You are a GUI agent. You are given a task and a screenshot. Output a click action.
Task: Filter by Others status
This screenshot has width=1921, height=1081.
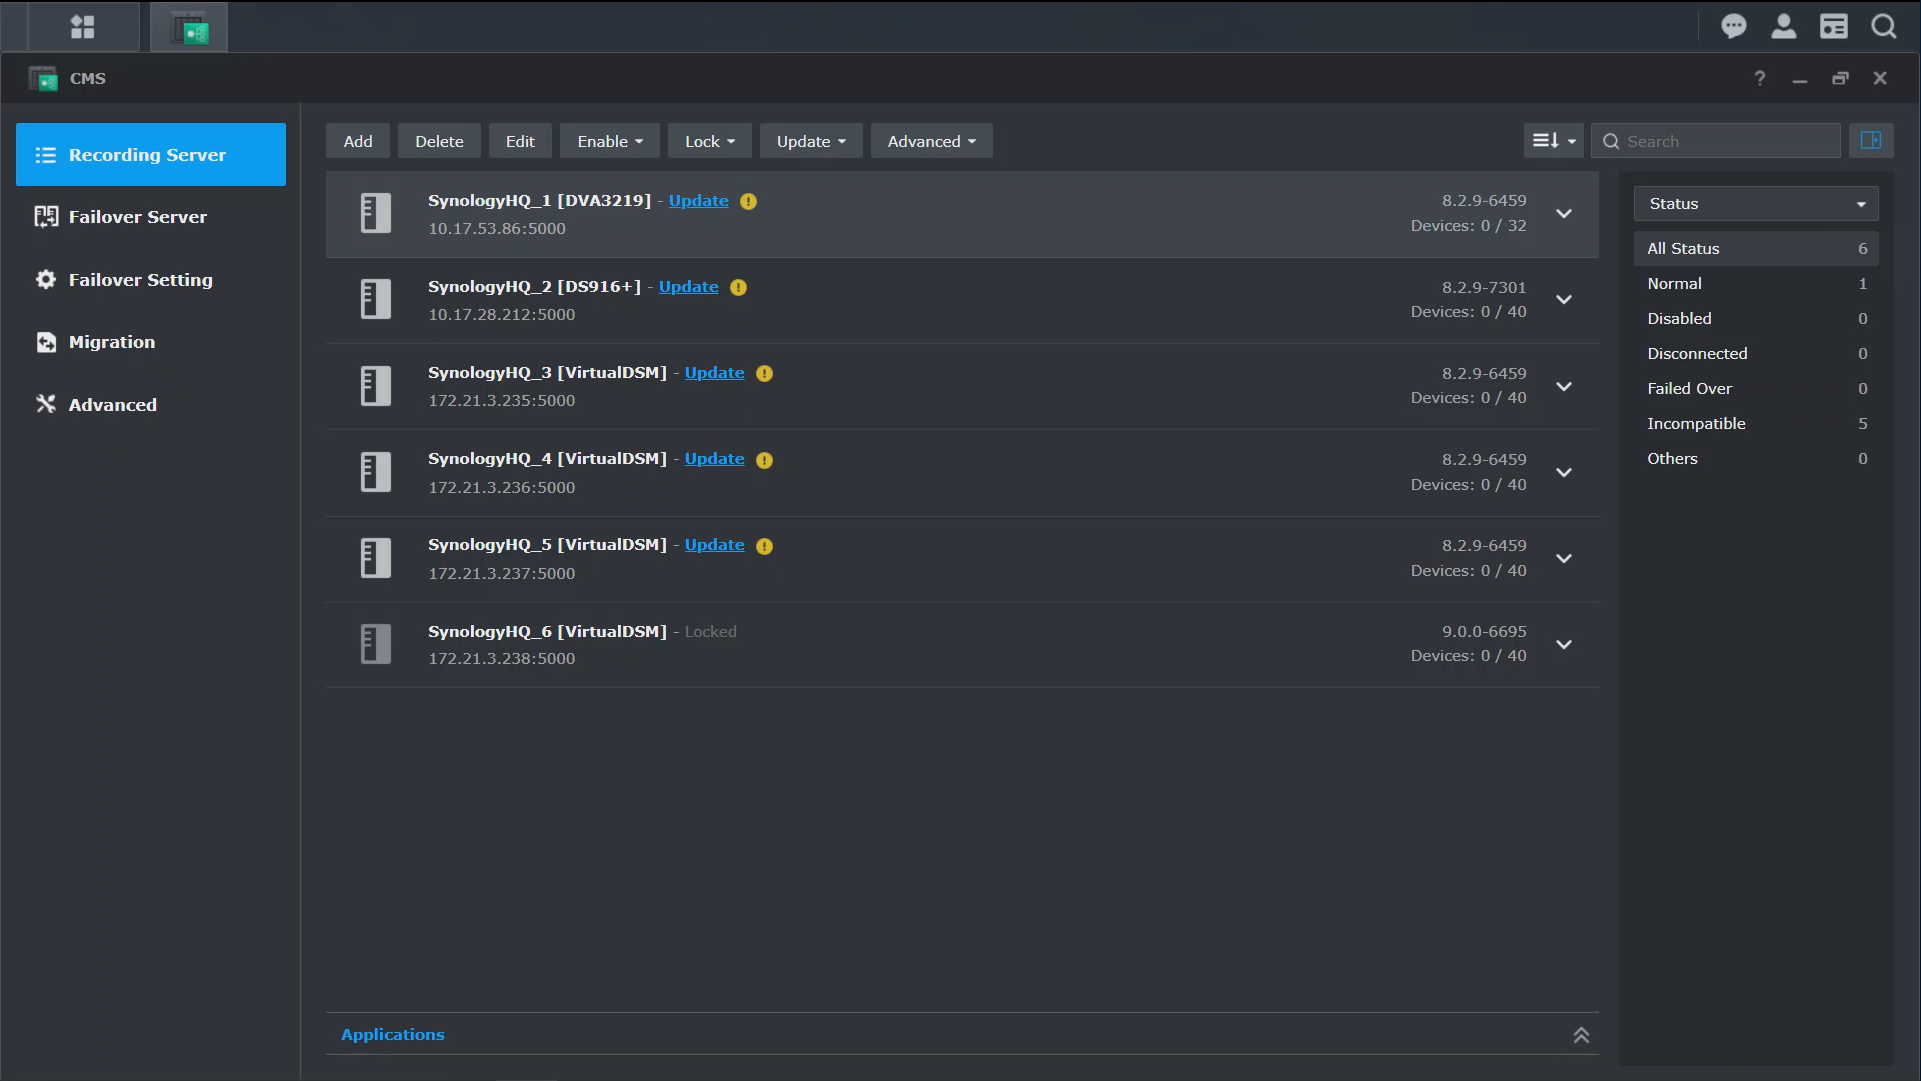pos(1756,458)
